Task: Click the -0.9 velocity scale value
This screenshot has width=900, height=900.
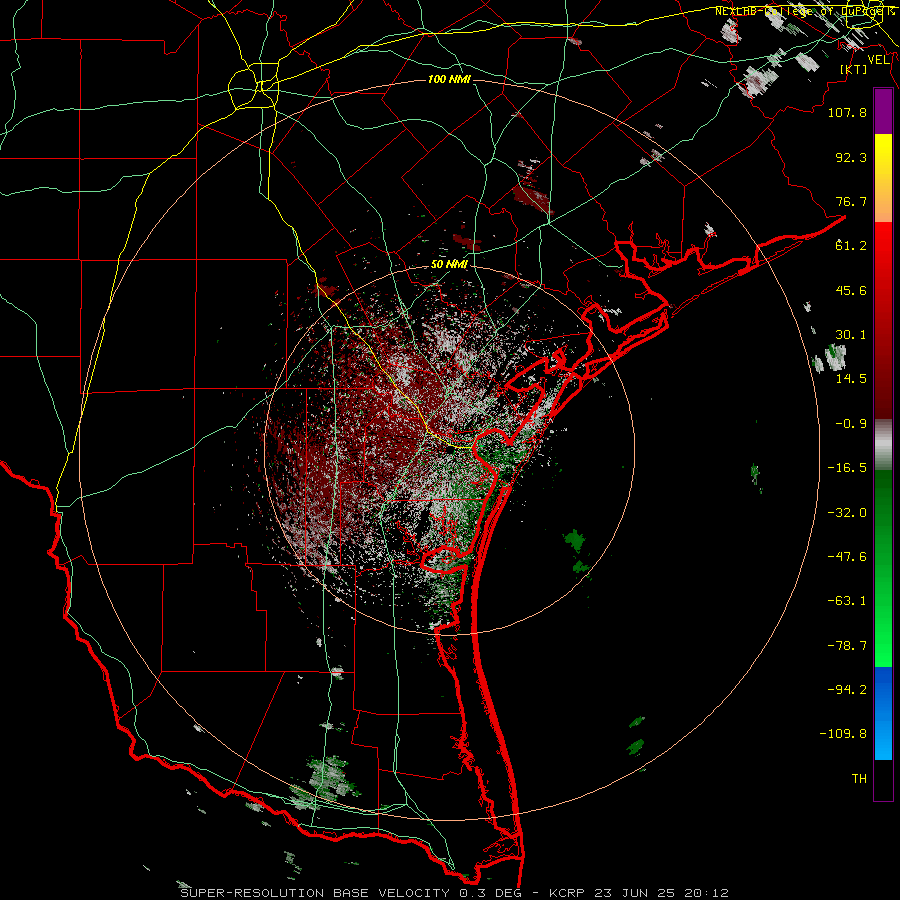Action: [x=851, y=424]
